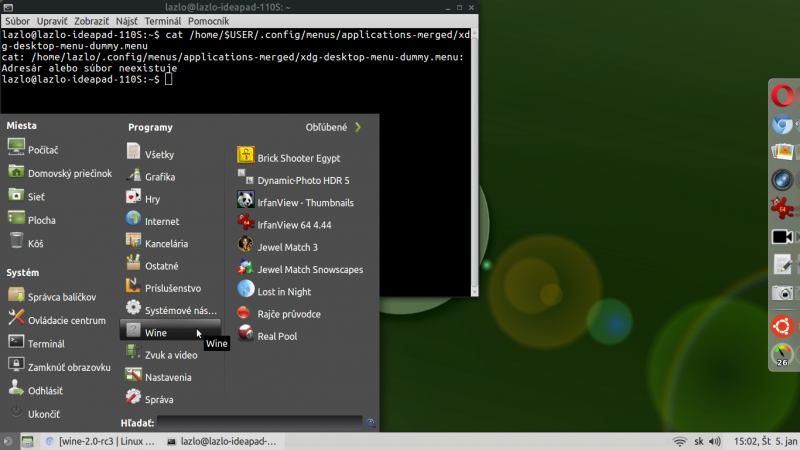Start Real Pool game
This screenshot has width=800, height=450.
(267, 336)
